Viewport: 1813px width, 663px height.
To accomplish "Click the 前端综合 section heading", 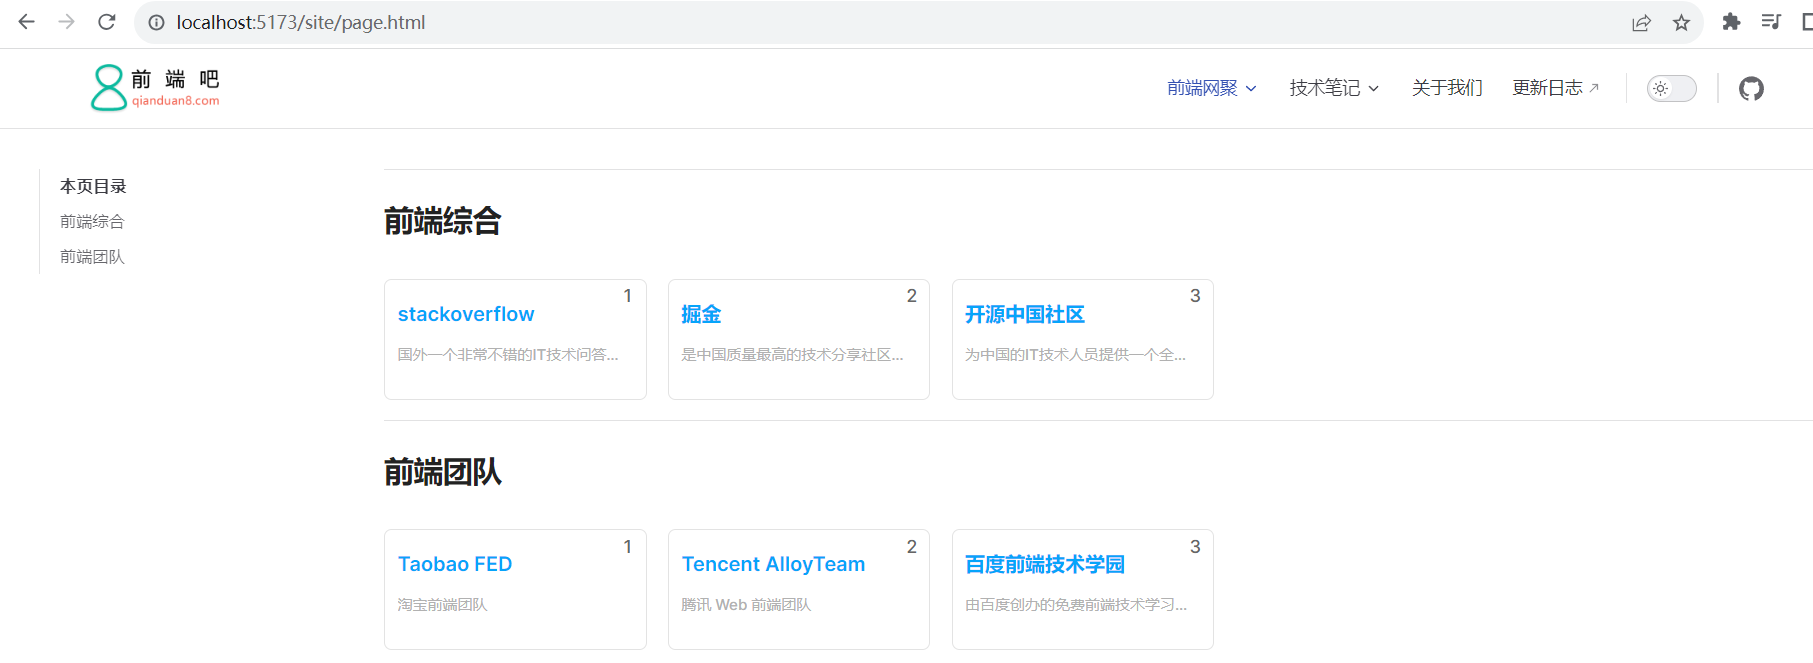I will (x=443, y=221).
